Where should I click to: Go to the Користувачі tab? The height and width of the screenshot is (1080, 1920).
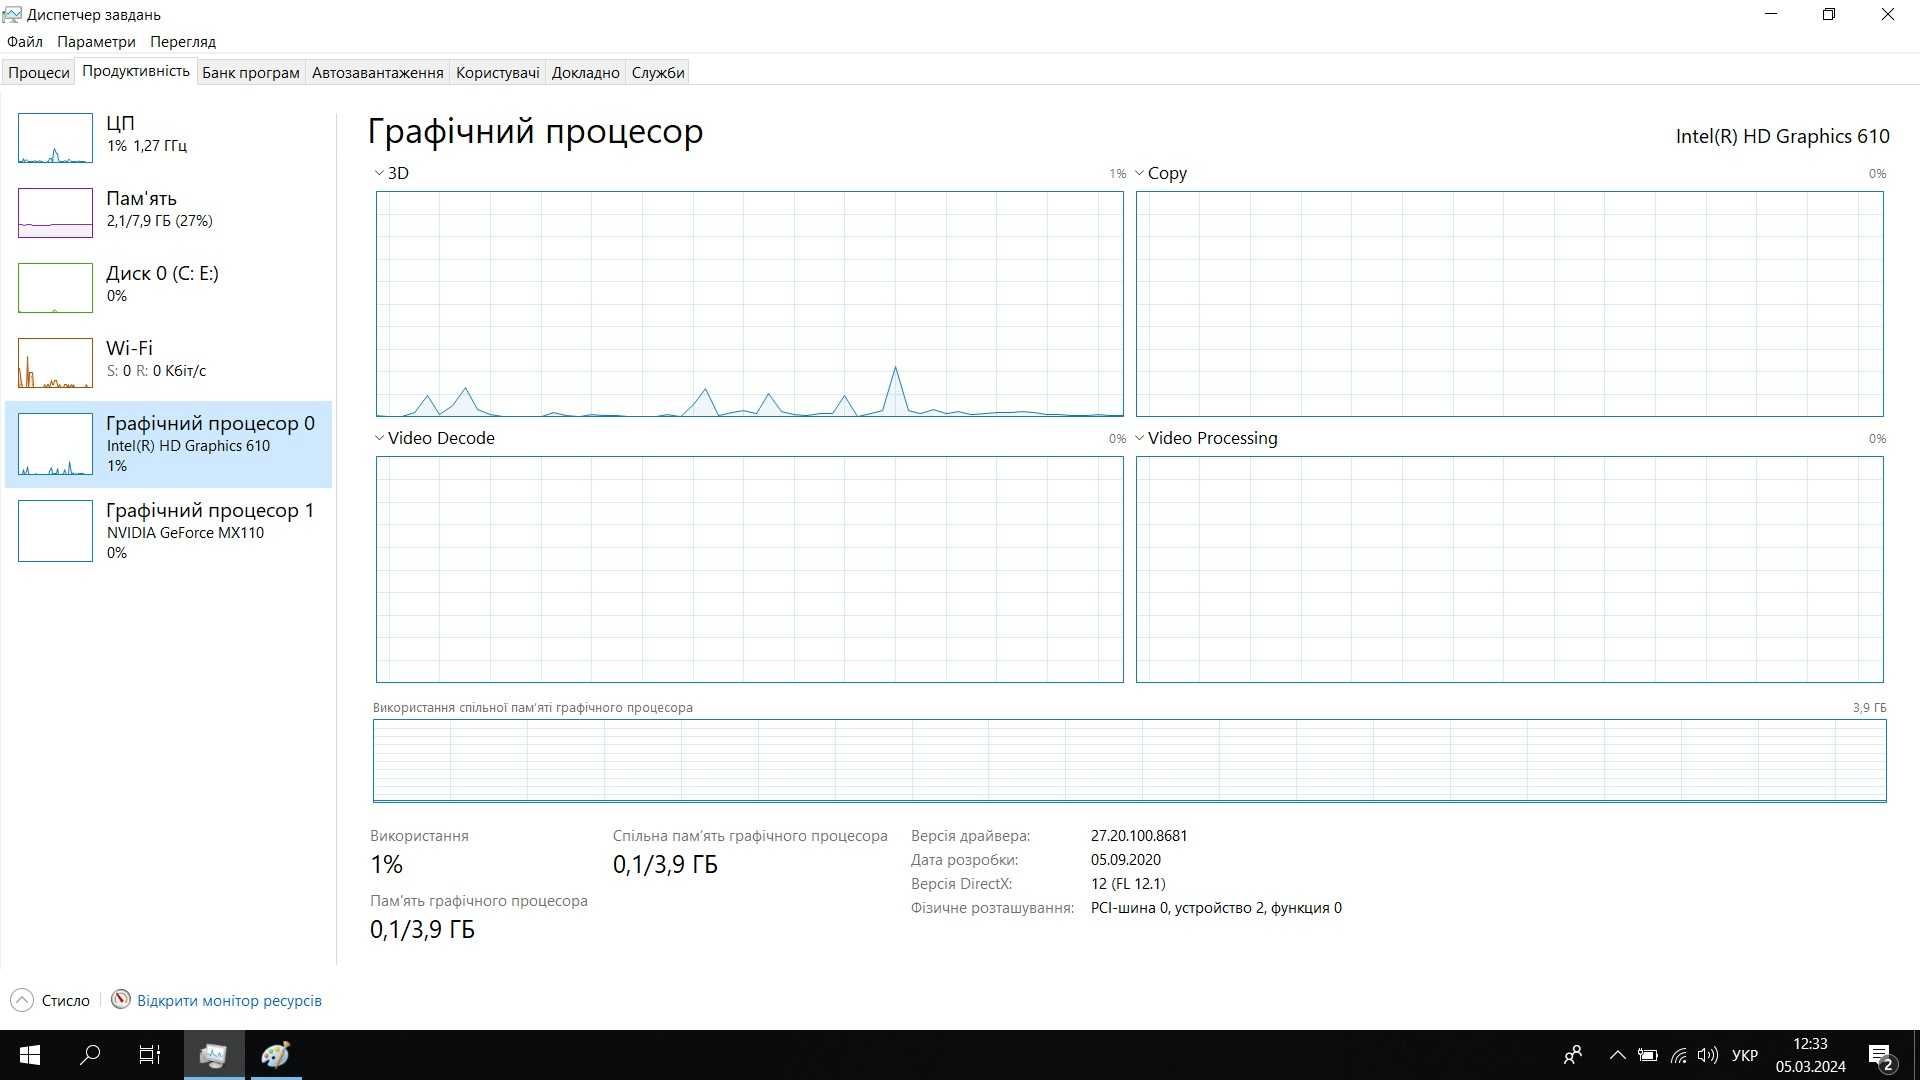(498, 72)
